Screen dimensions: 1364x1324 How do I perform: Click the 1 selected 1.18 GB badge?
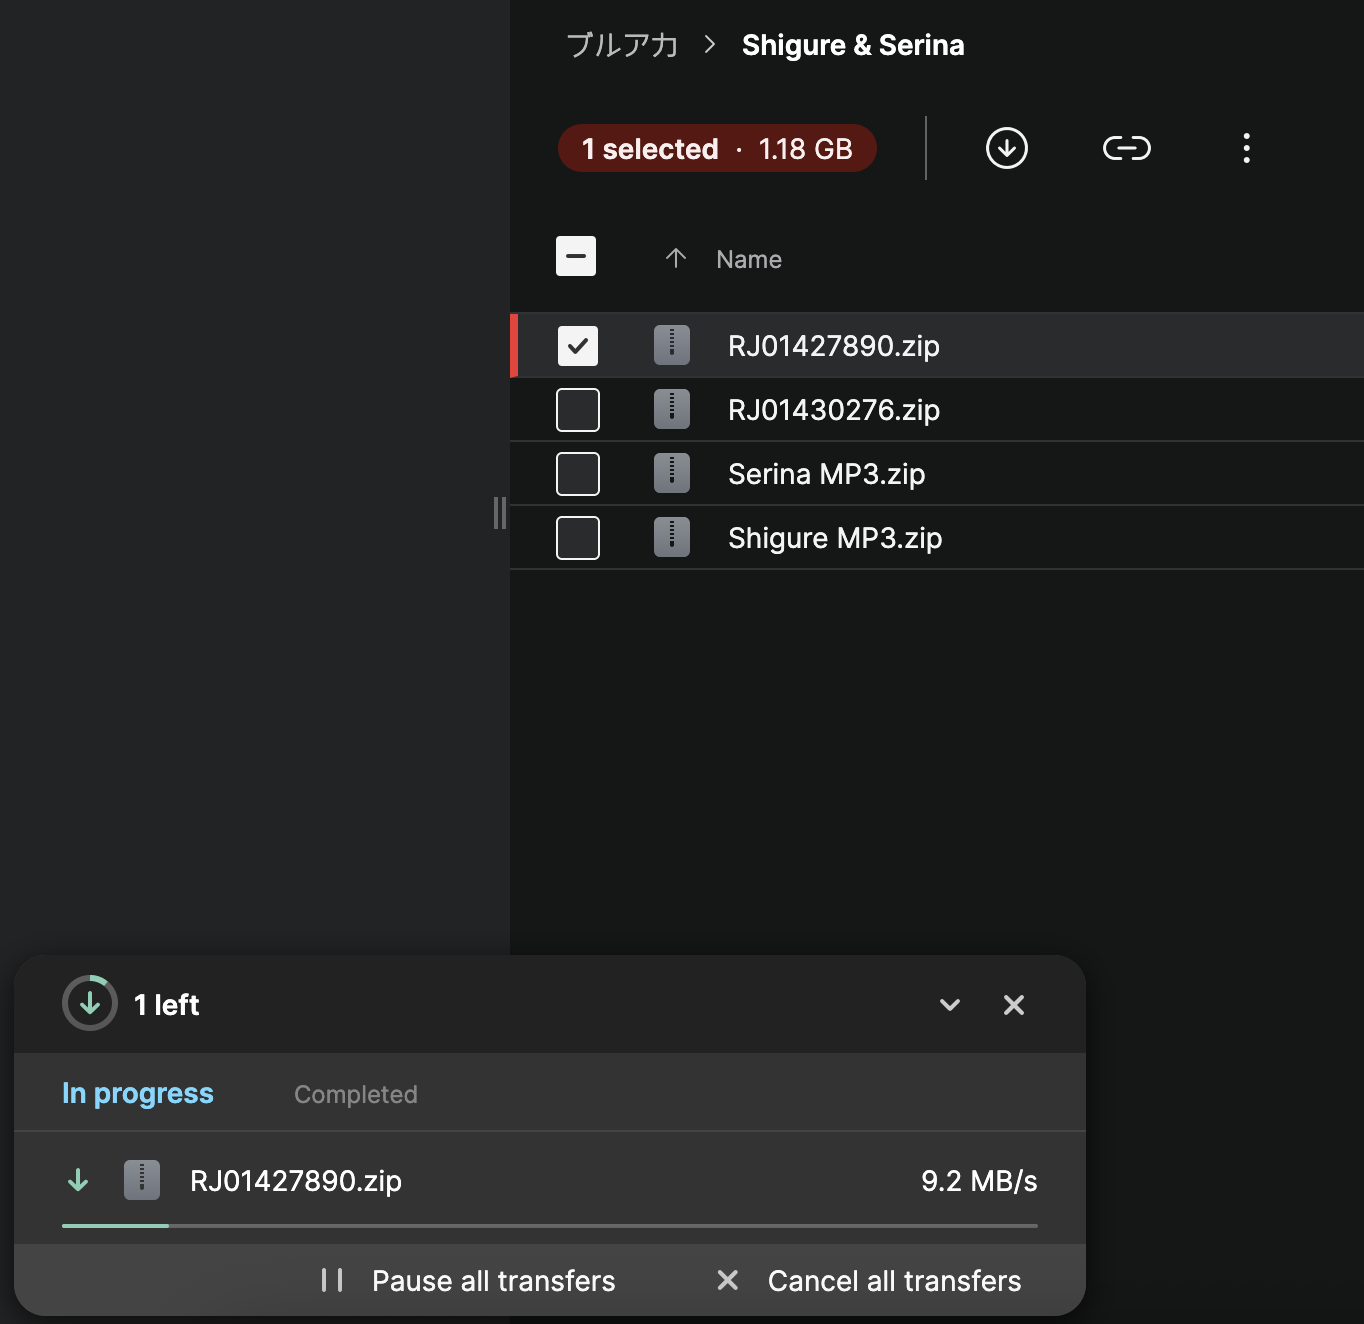pyautogui.click(x=717, y=148)
